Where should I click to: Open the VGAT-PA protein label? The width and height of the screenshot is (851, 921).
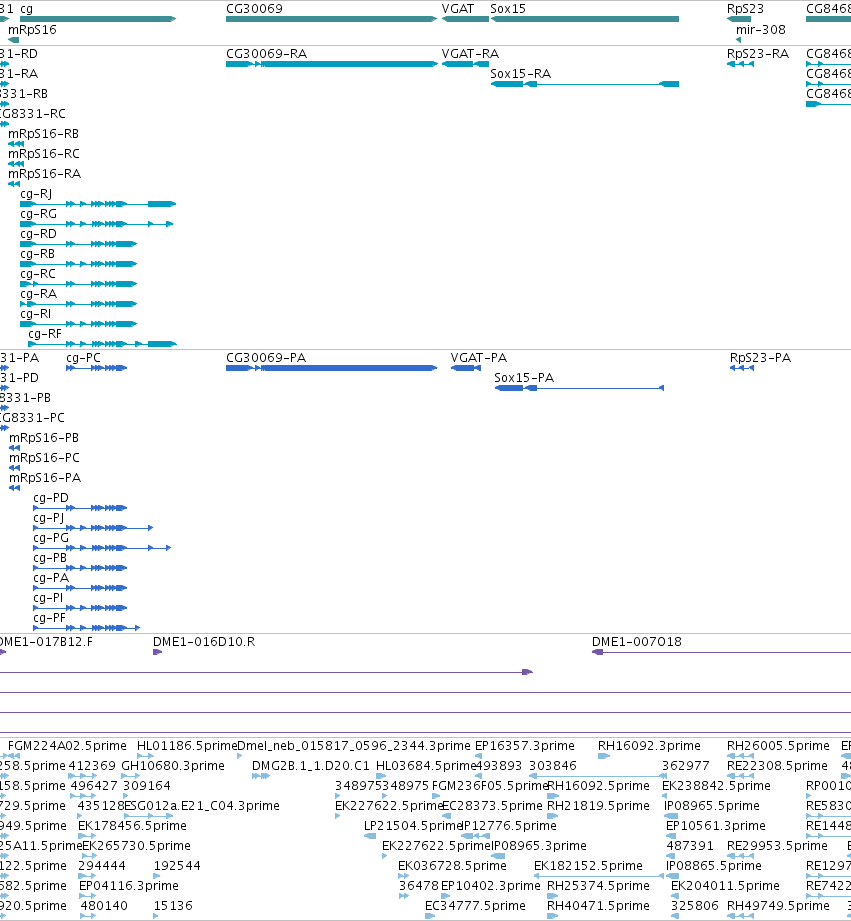coord(479,358)
